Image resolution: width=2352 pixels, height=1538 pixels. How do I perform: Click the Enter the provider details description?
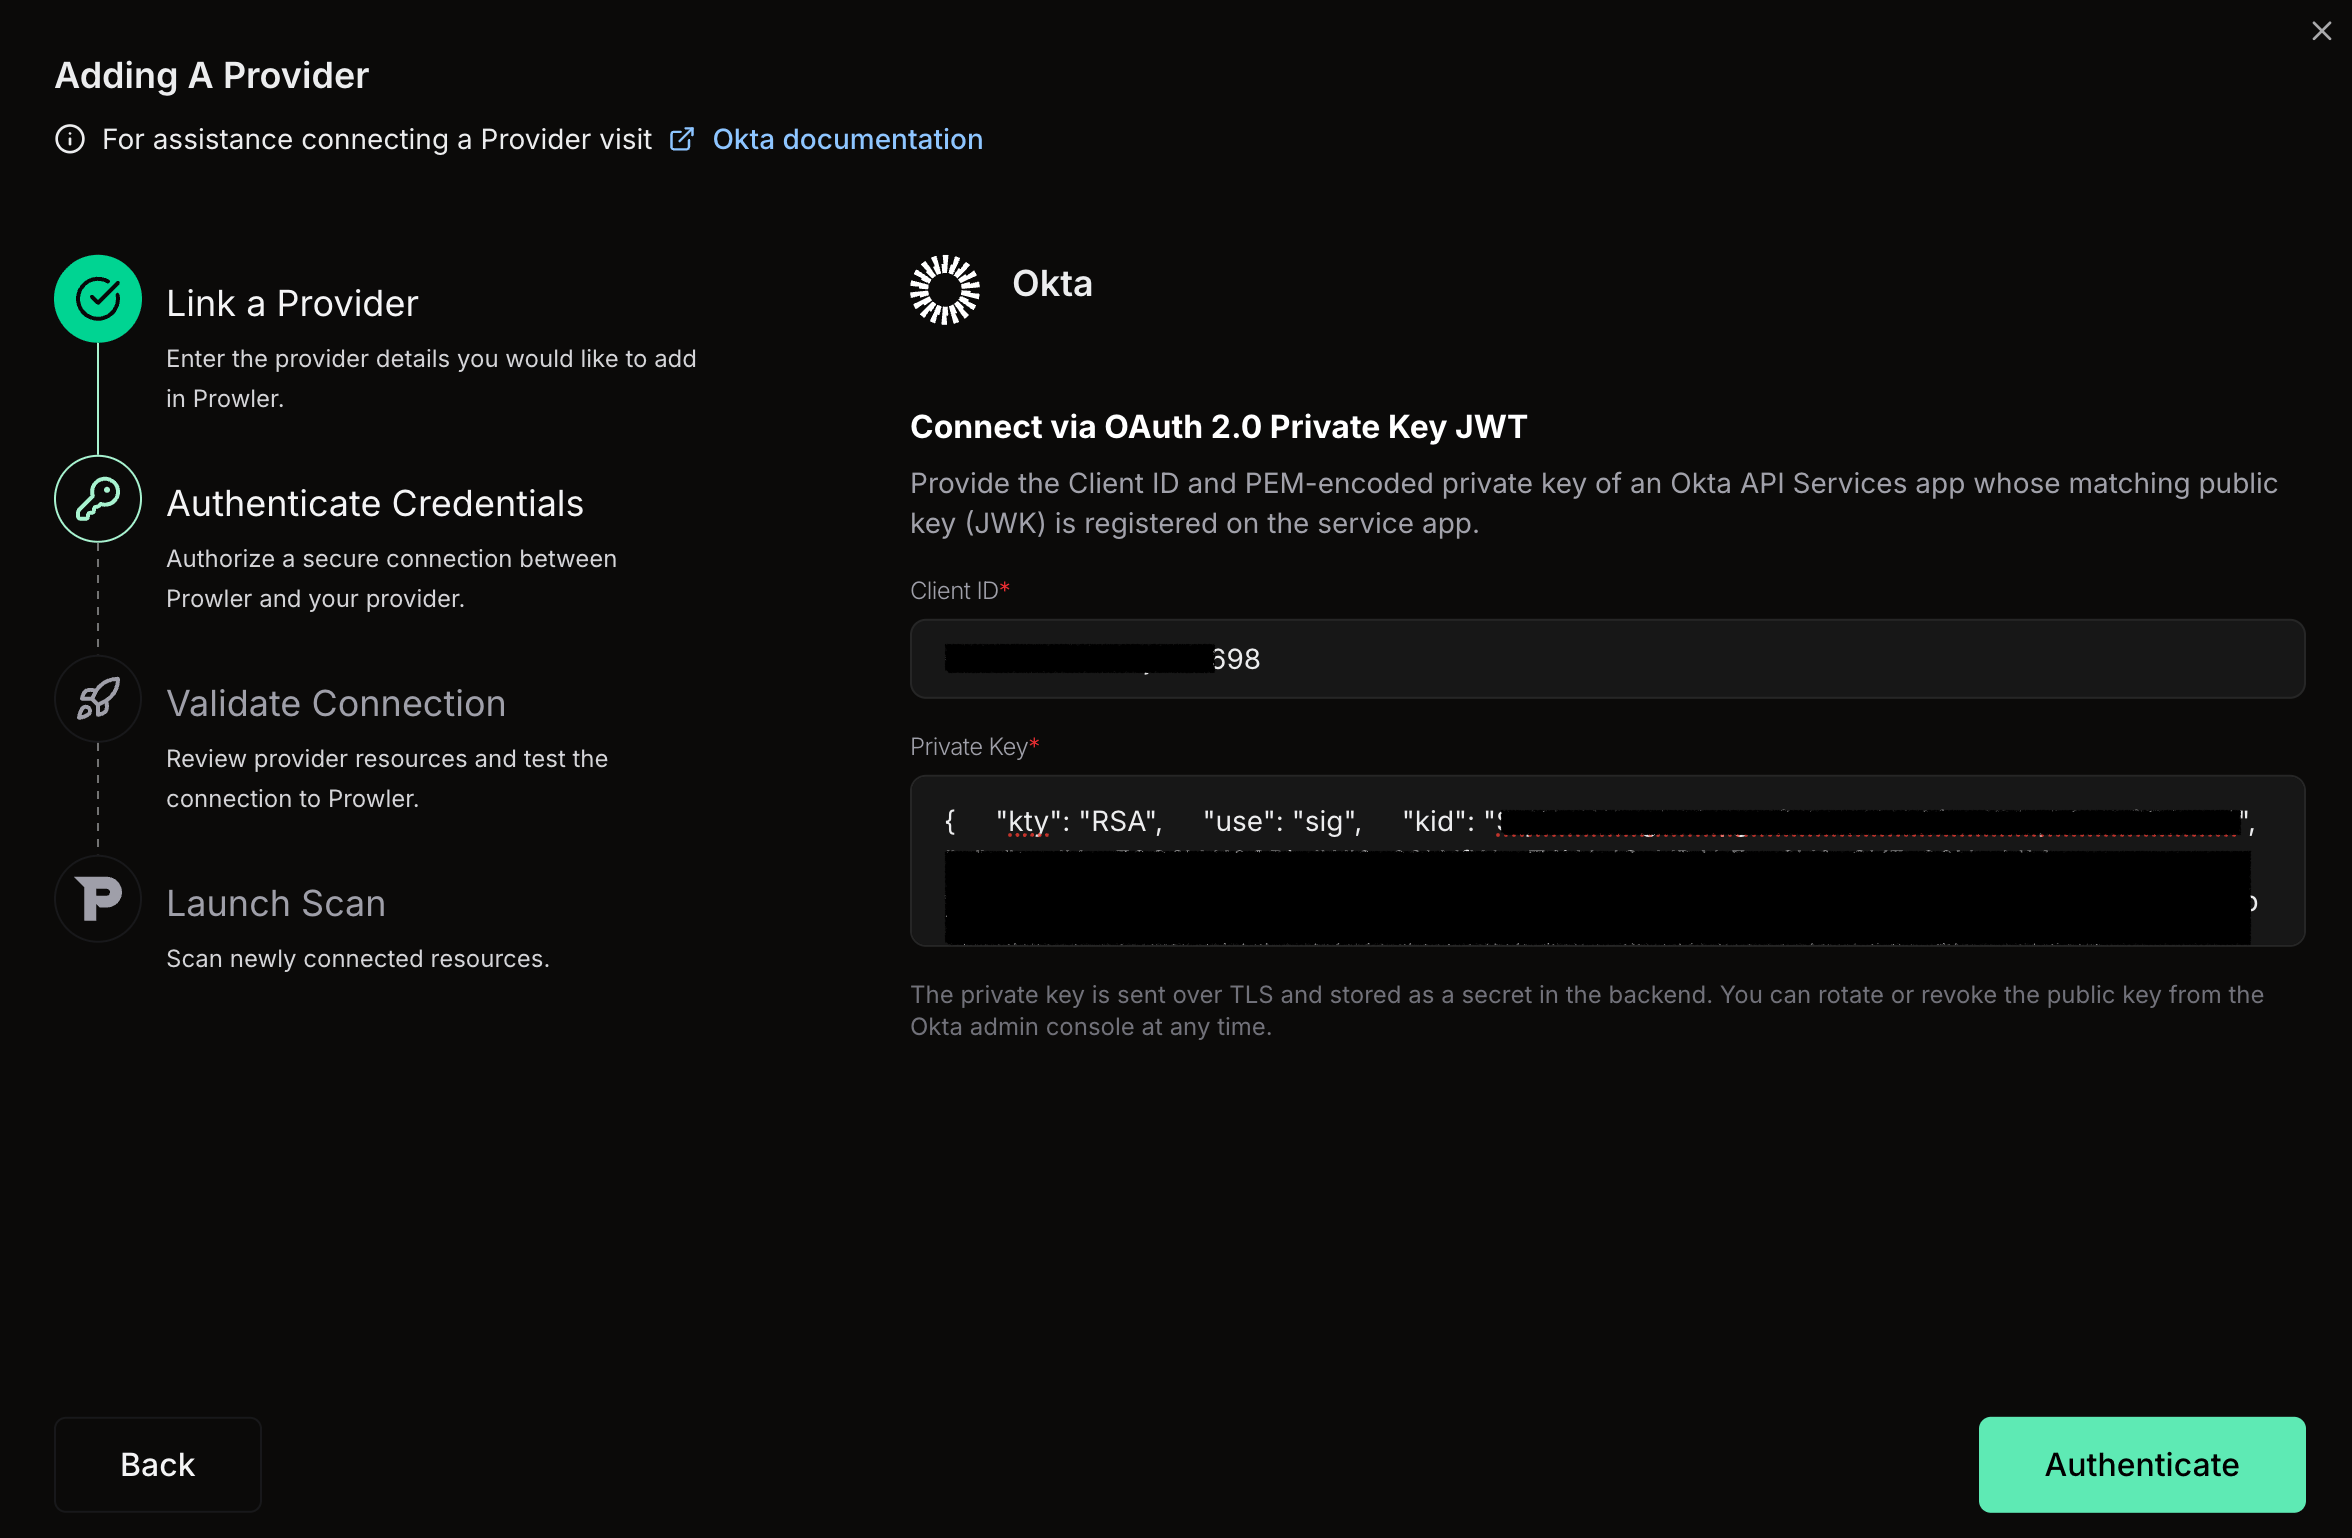[431, 379]
